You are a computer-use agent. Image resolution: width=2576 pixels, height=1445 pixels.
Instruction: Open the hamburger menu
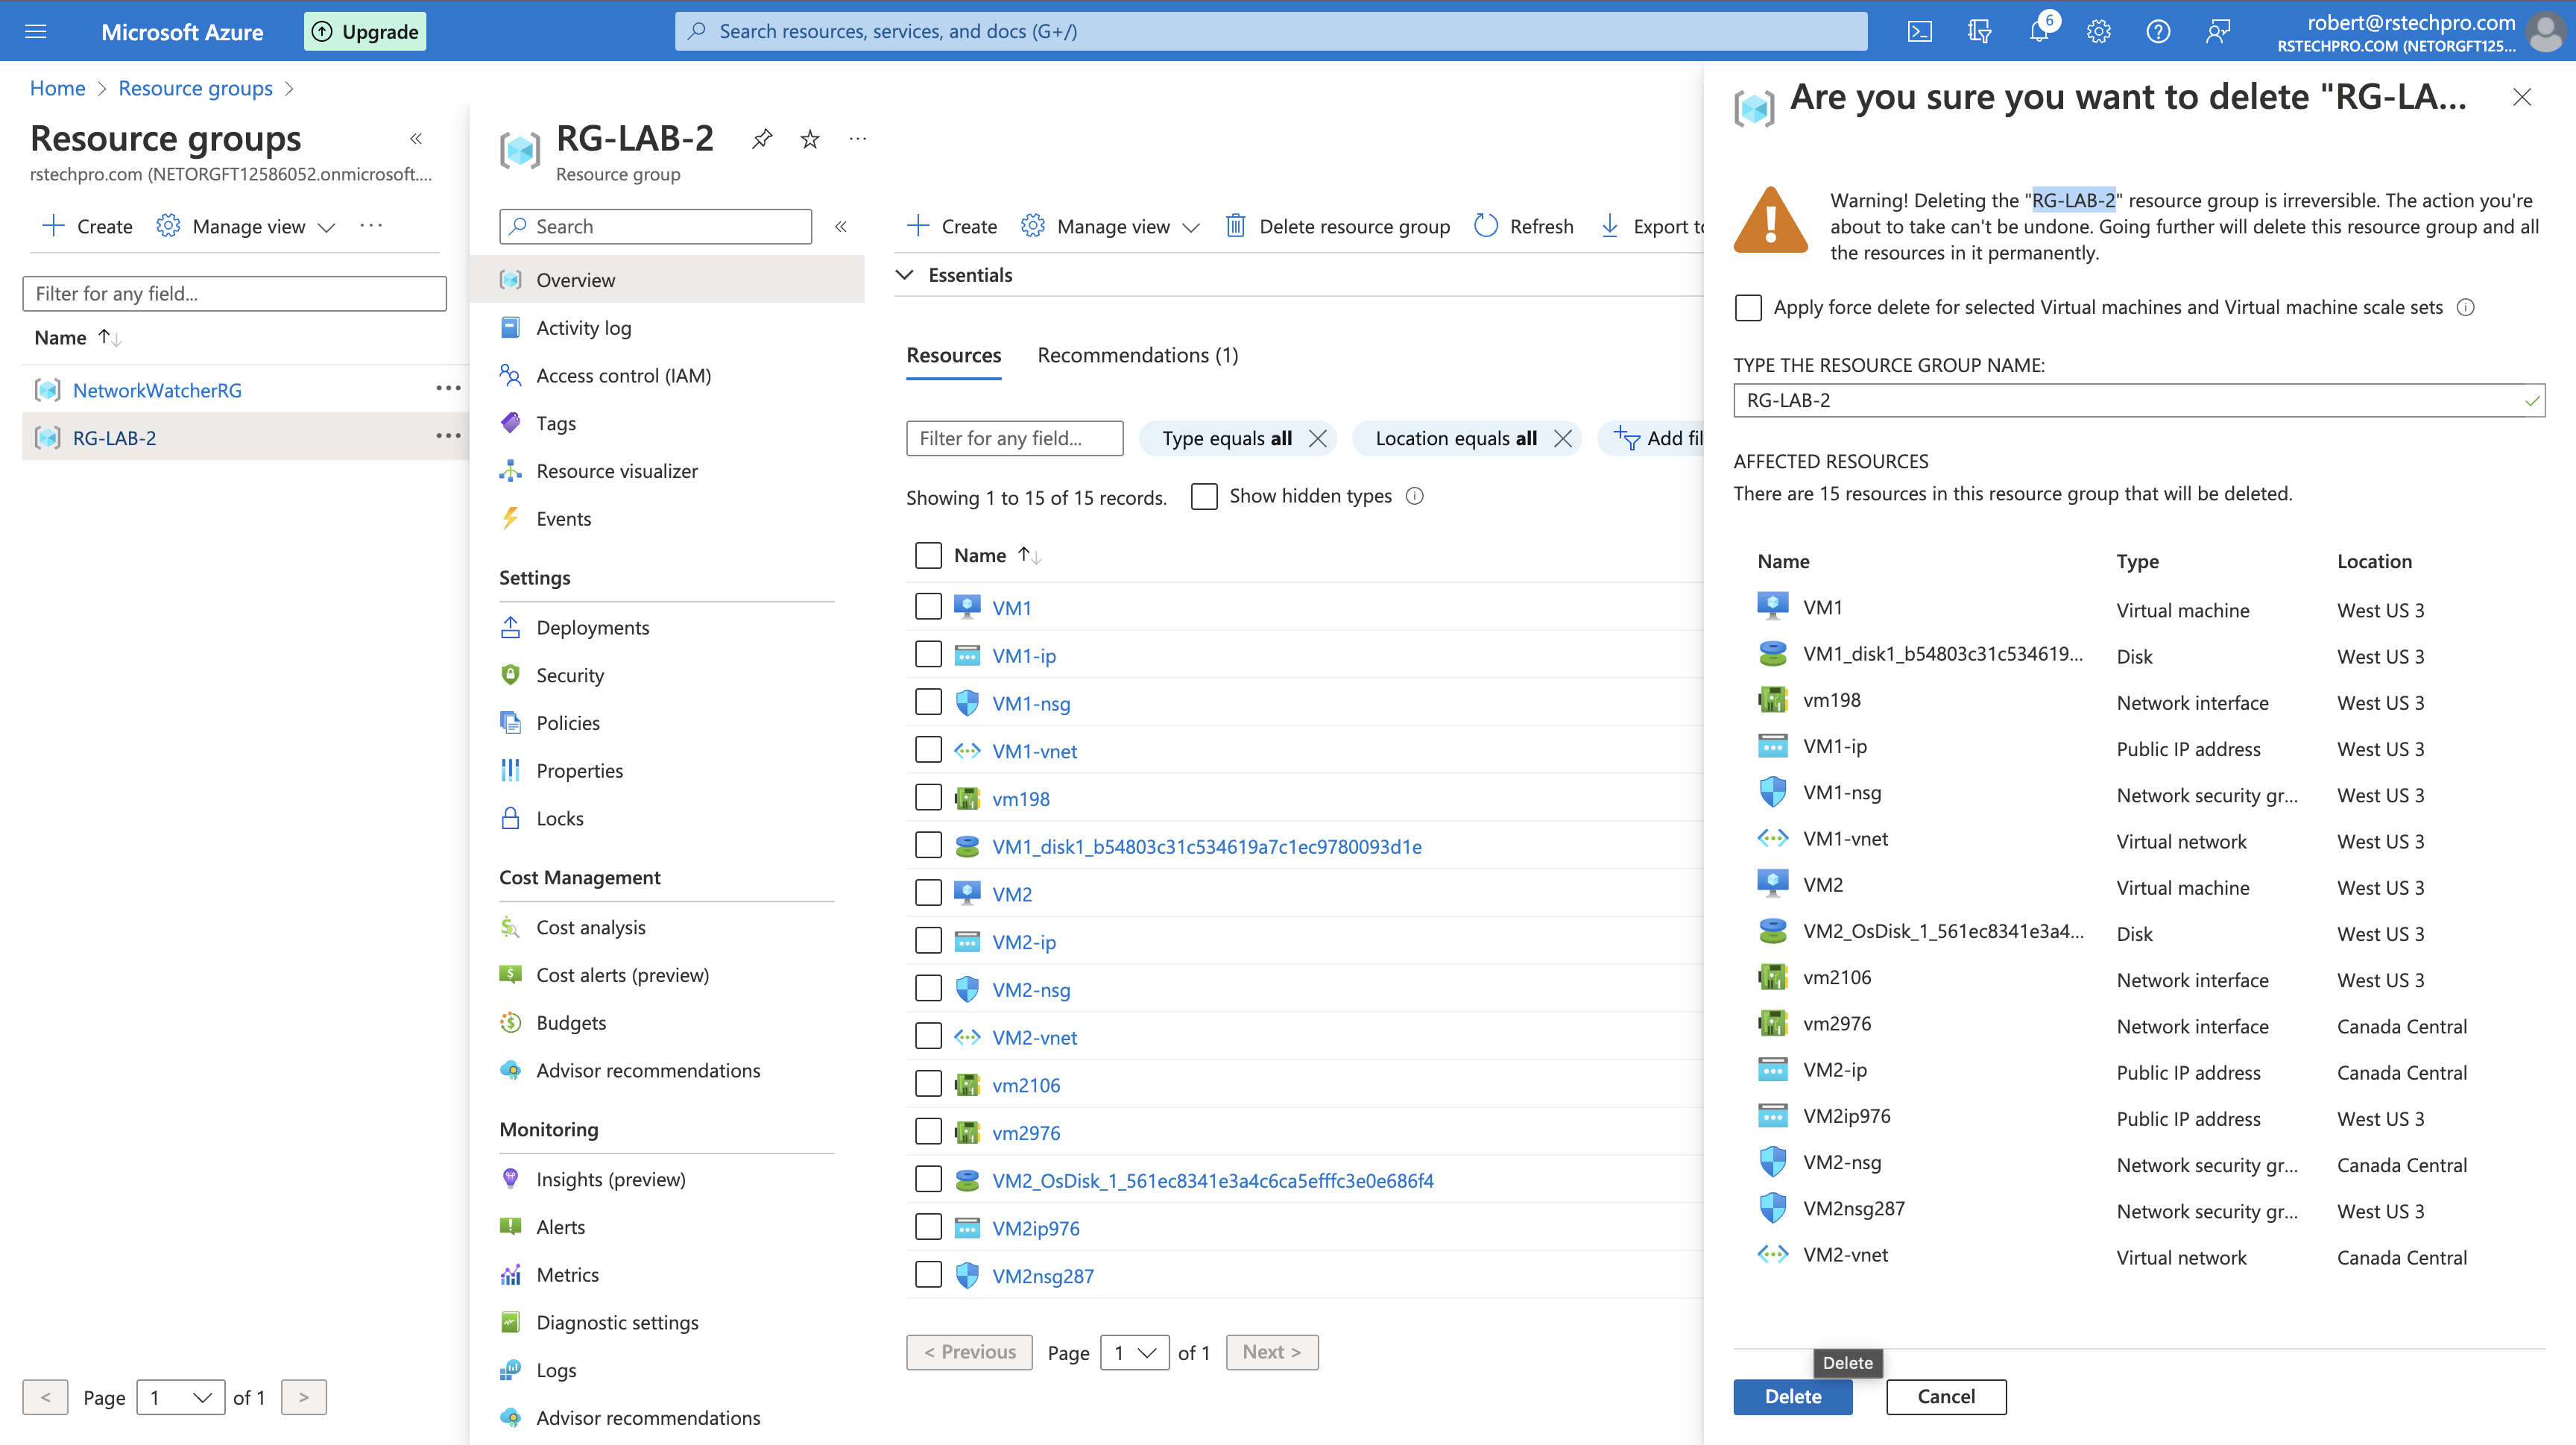[x=36, y=31]
